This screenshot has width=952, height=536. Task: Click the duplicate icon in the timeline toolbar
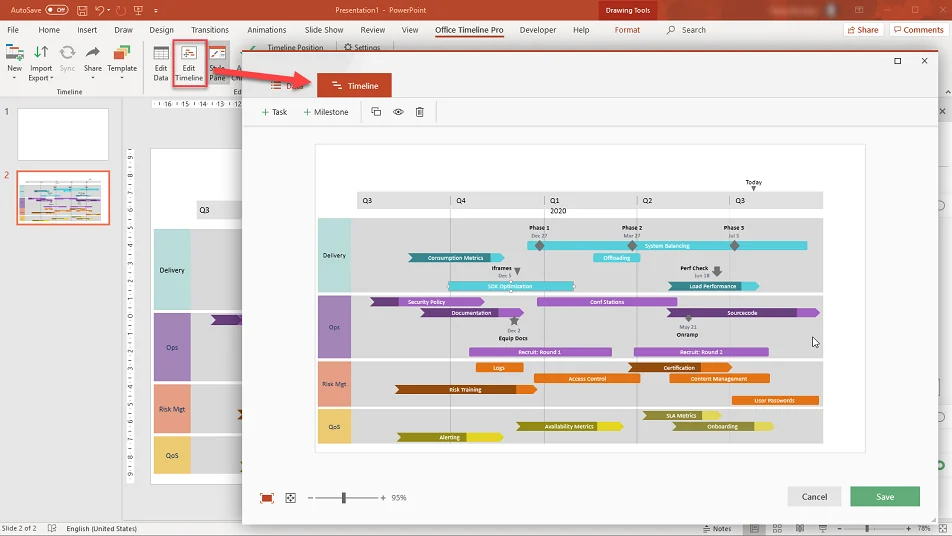click(x=376, y=112)
